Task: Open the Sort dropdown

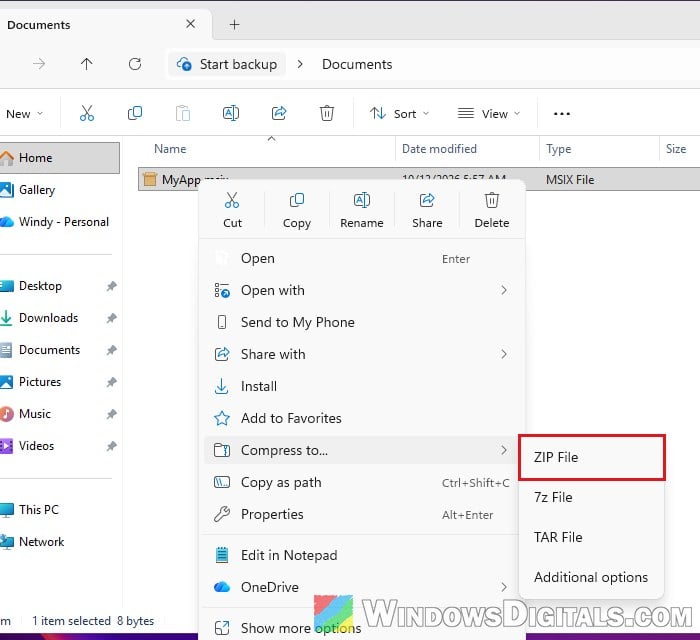Action: (x=399, y=114)
